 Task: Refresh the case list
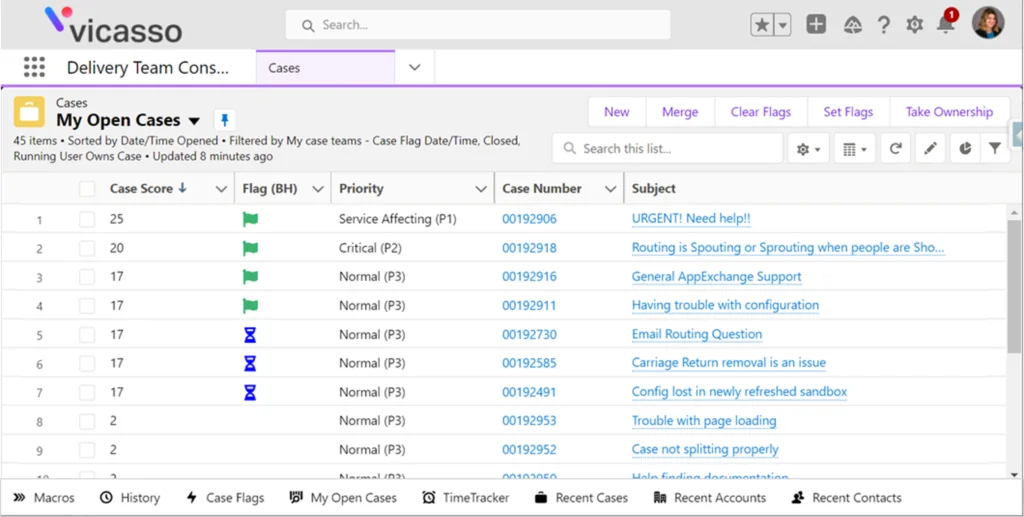[895, 149]
